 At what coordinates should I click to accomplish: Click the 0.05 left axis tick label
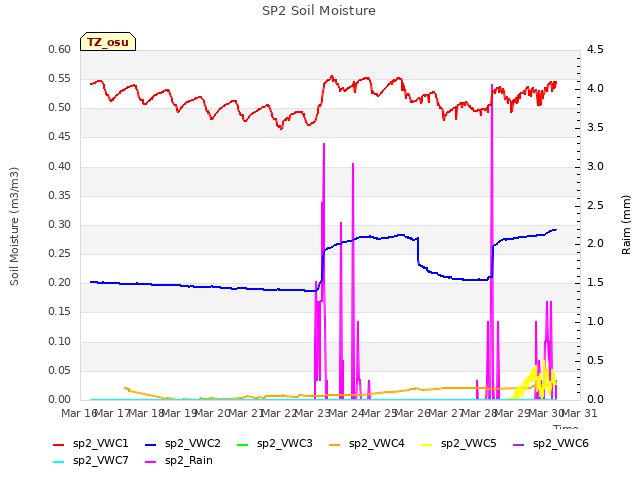point(60,371)
